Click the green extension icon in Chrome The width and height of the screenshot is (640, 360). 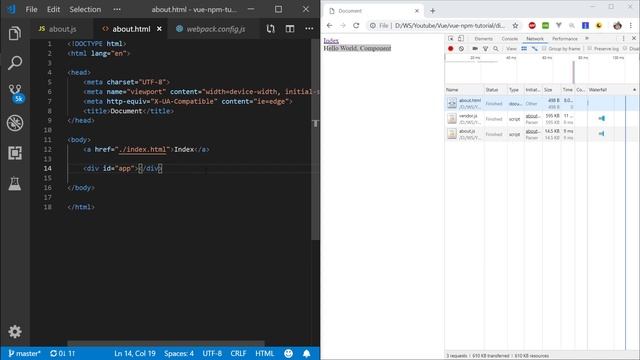click(x=545, y=25)
